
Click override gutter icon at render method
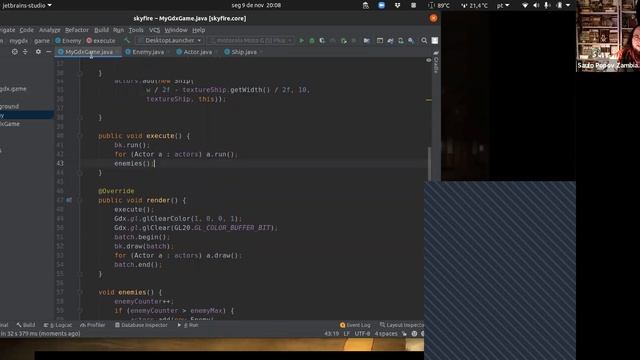point(69,200)
